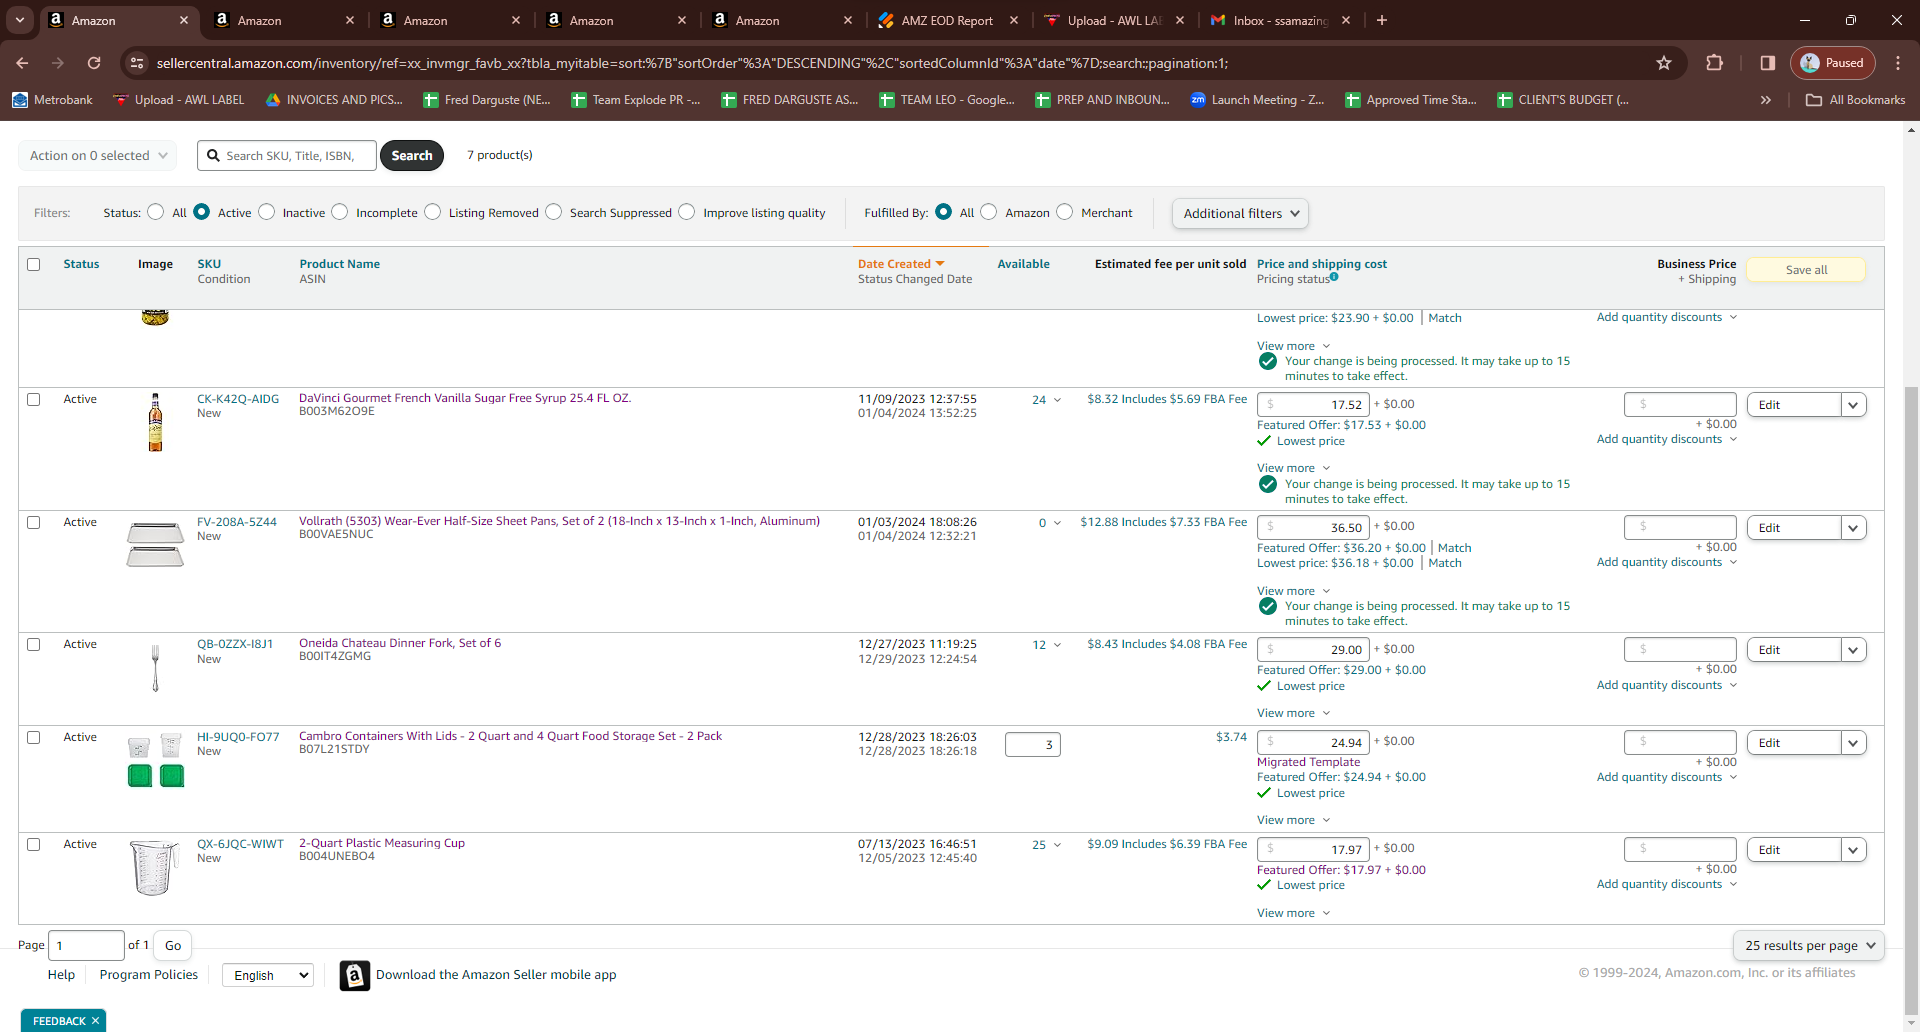This screenshot has width=1920, height=1032.
Task: Click the Search SKU, Title, ISBN field
Action: pos(288,155)
